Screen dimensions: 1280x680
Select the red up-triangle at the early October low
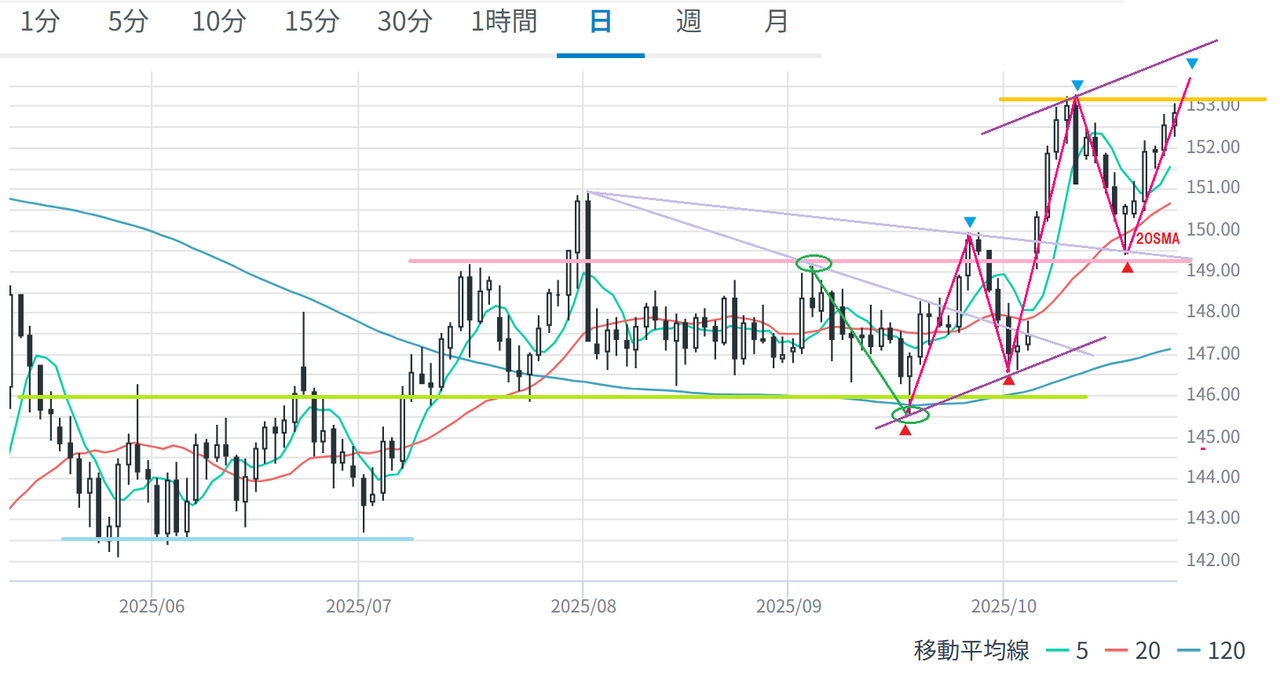pyautogui.click(x=1009, y=379)
